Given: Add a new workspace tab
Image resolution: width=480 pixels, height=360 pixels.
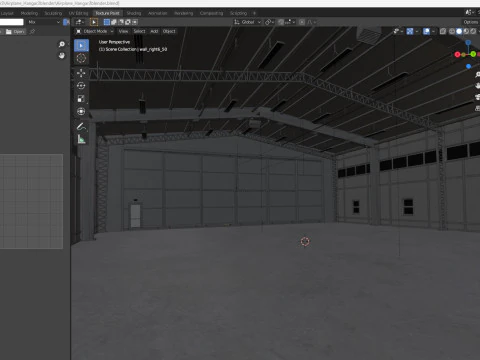Looking at the screenshot, I should point(254,13).
